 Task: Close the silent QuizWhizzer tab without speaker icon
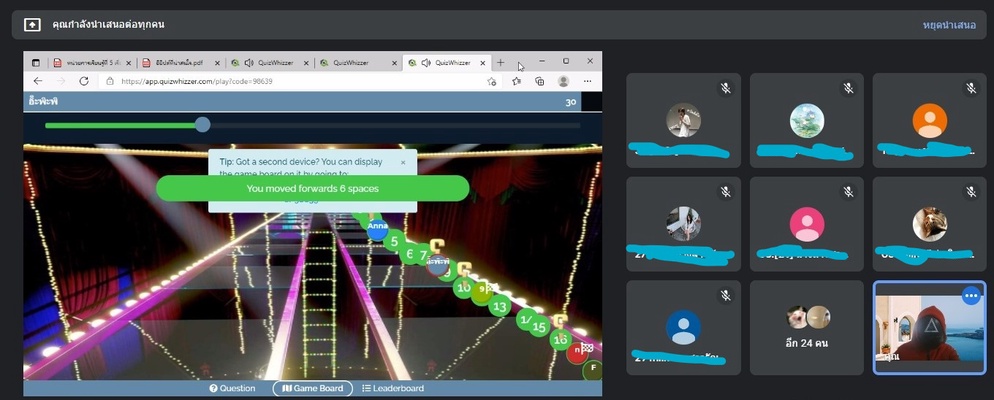[394, 63]
